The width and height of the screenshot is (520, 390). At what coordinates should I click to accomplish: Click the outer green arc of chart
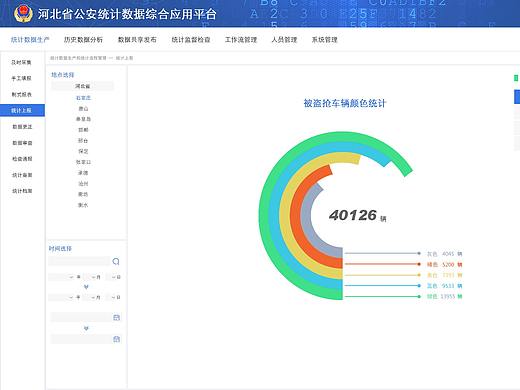click(x=264, y=216)
